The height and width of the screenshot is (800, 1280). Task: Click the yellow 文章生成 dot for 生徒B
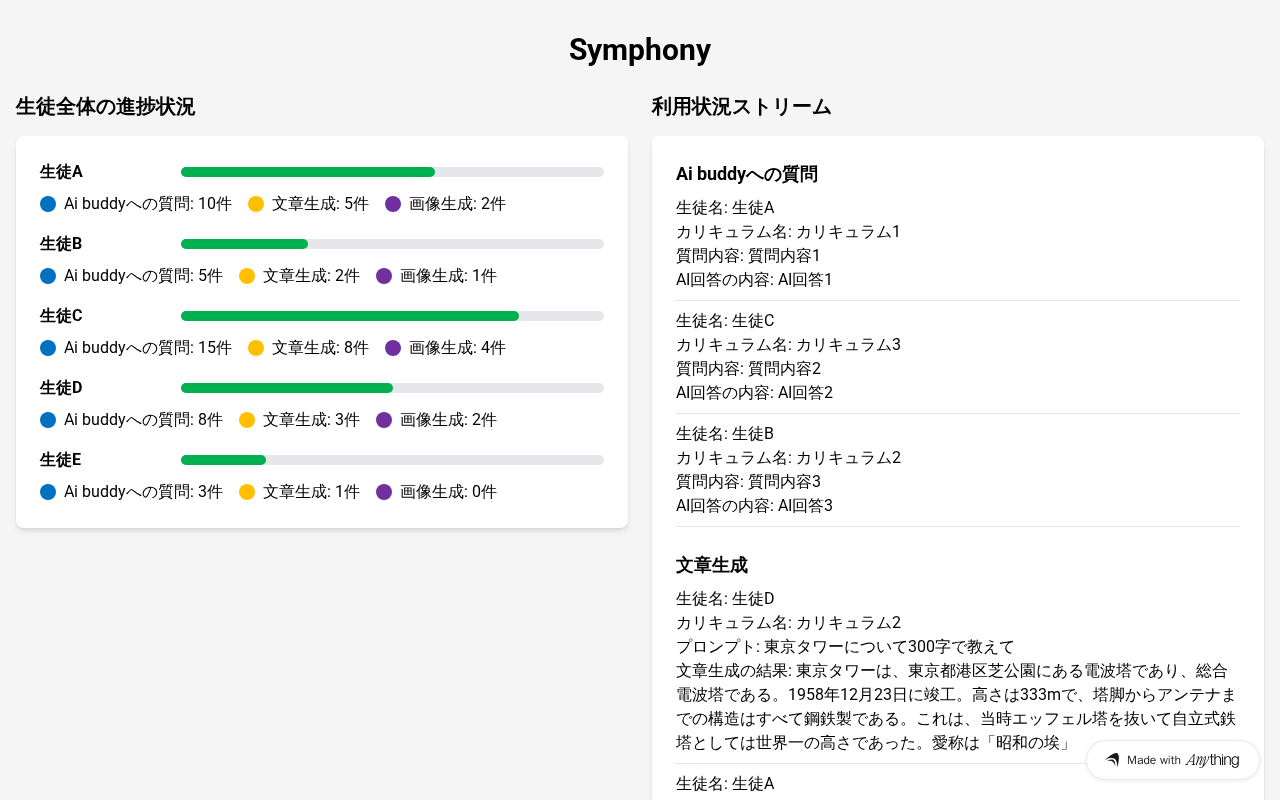(247, 276)
